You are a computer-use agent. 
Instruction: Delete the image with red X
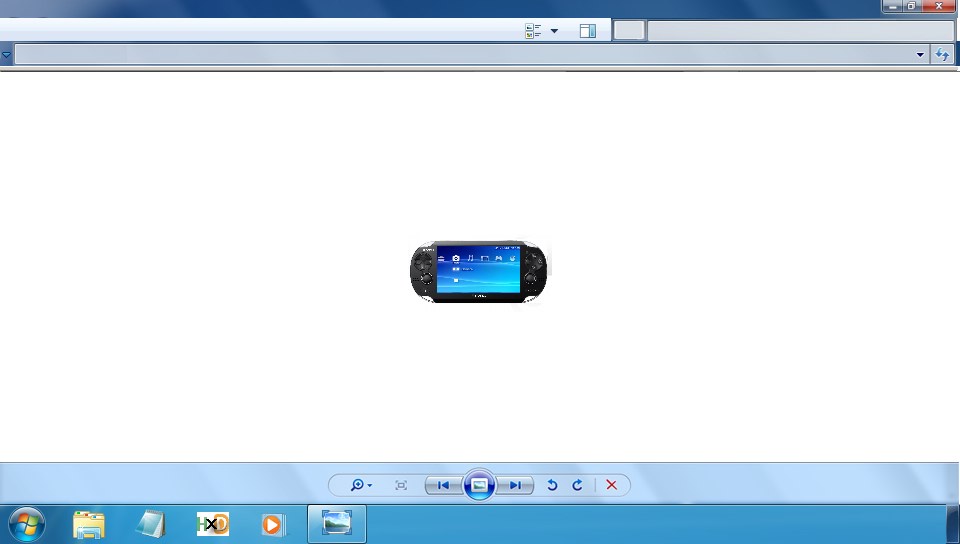click(x=611, y=485)
